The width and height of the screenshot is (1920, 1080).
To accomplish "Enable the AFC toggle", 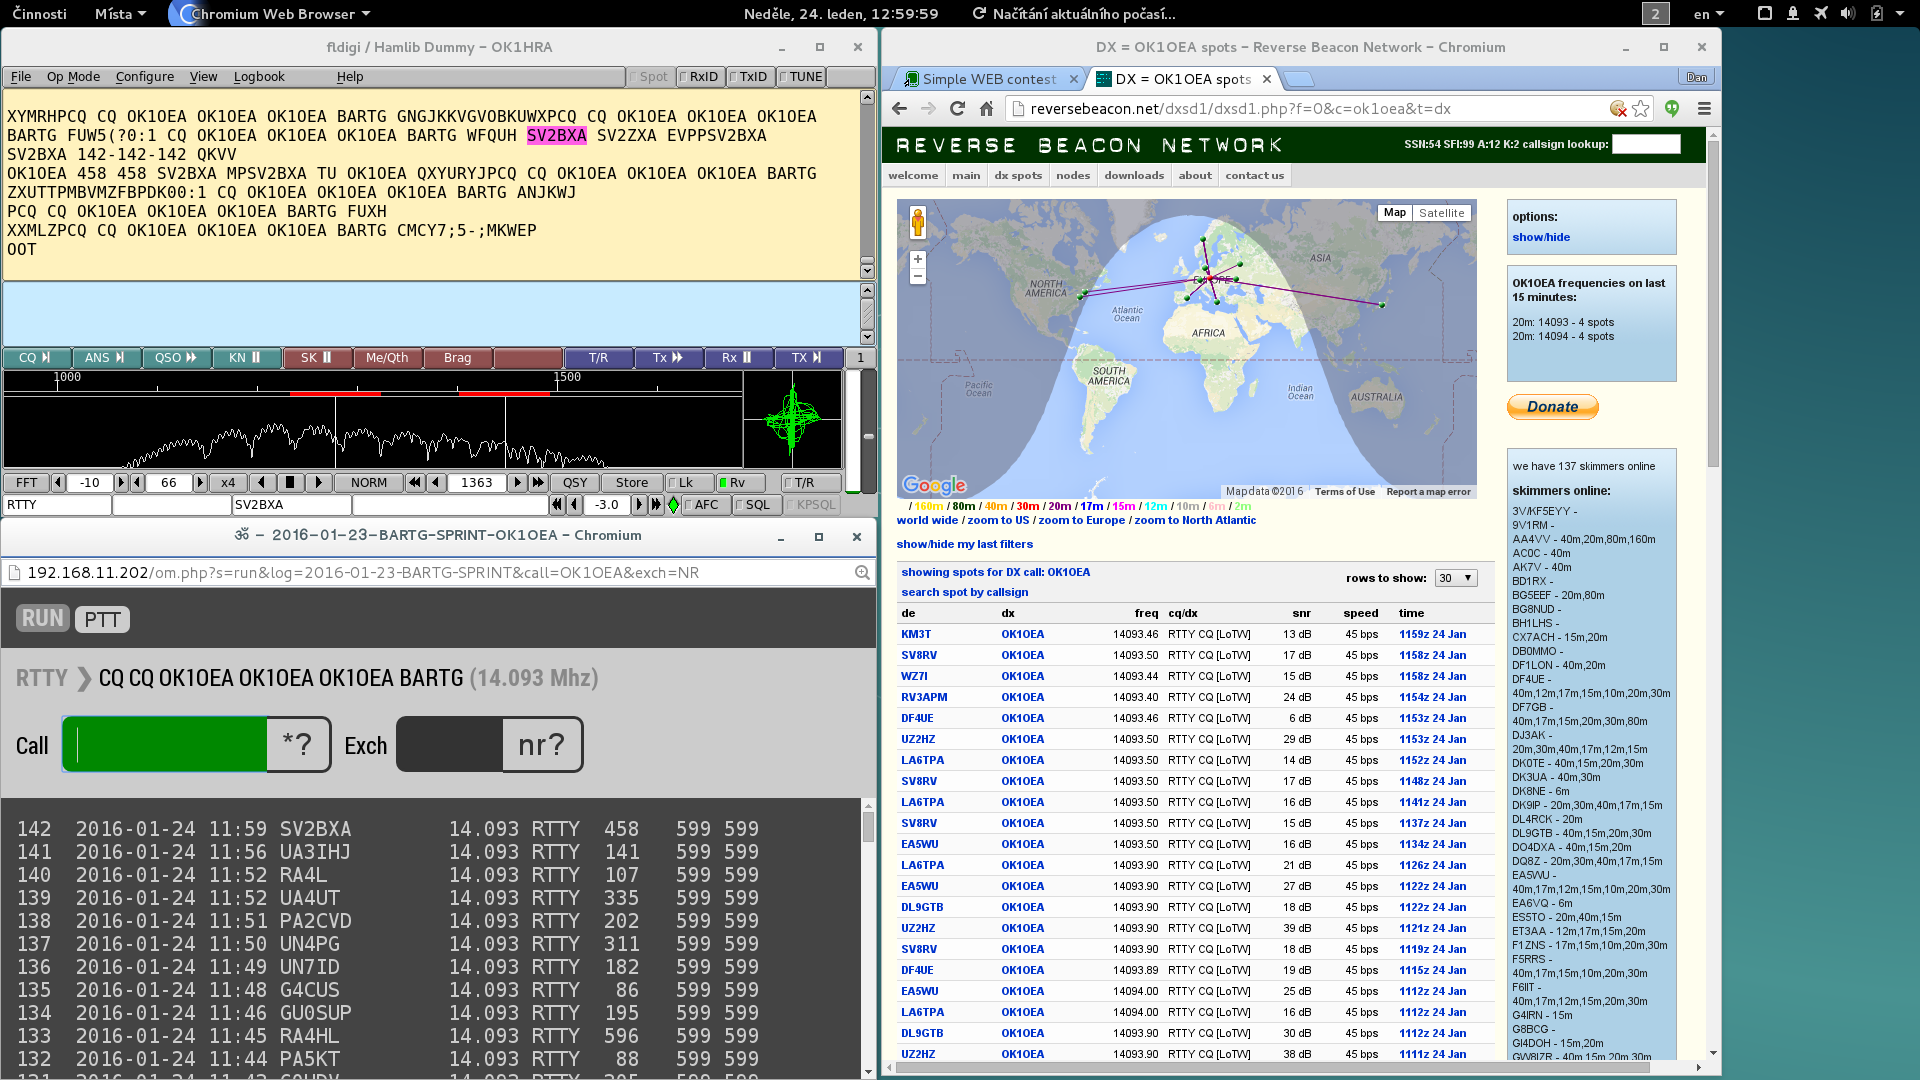I will click(706, 505).
